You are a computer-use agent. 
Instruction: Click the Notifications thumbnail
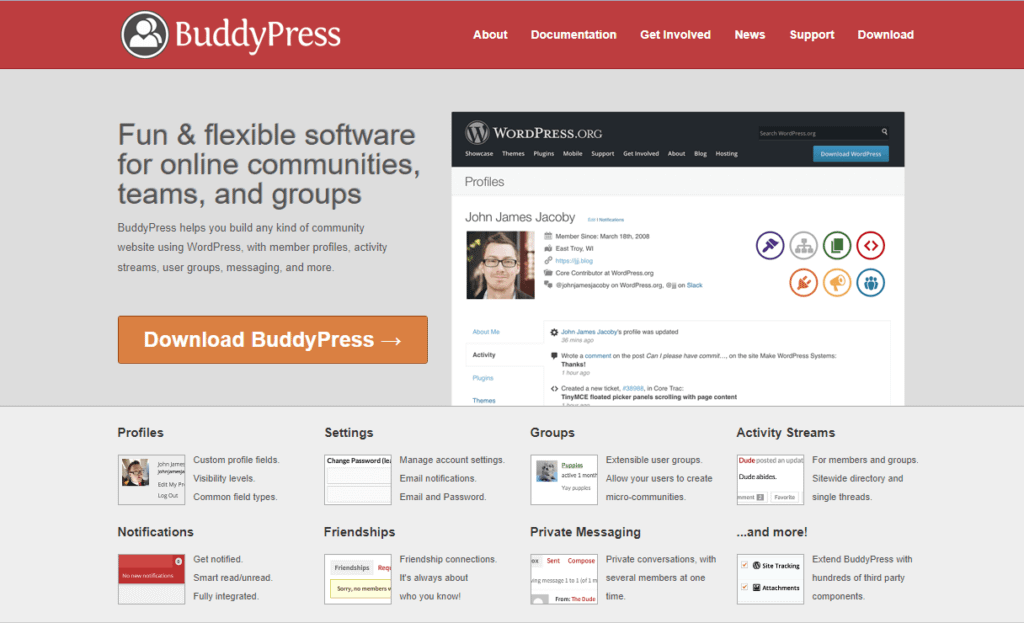tap(152, 579)
